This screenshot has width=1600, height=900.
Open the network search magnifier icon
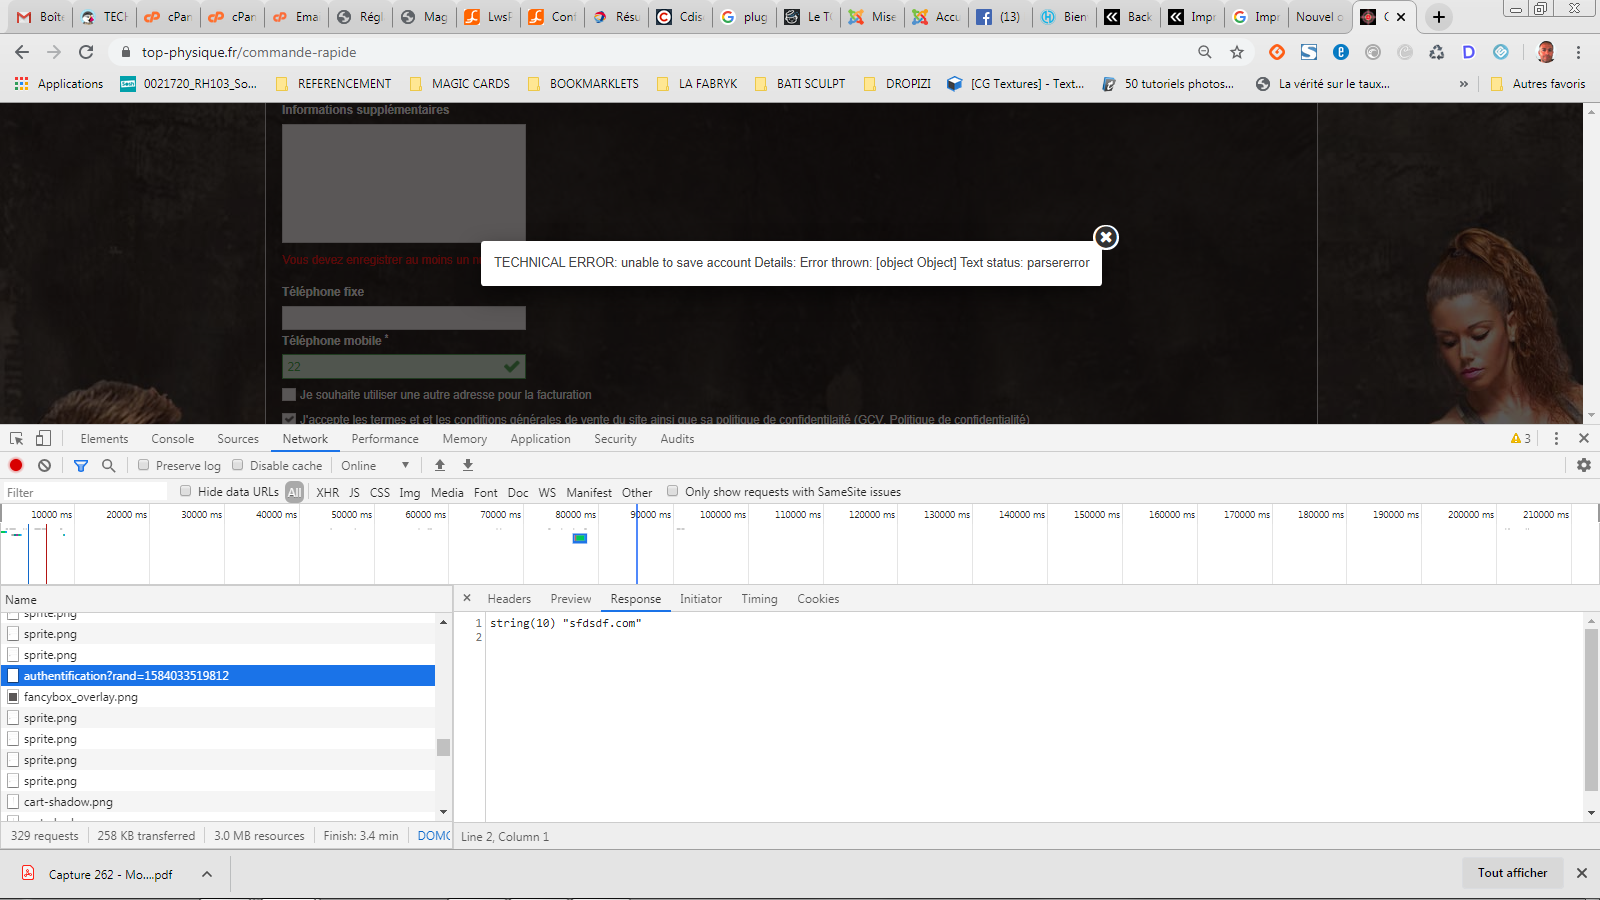tap(109, 465)
